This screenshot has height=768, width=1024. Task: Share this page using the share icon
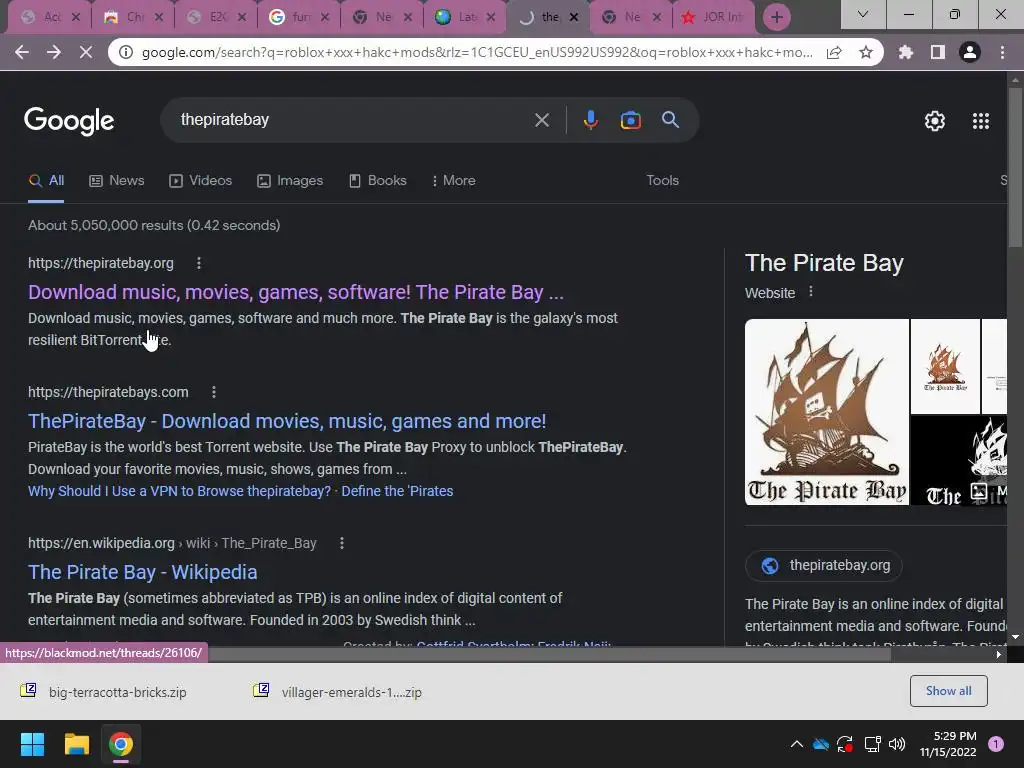pos(834,52)
